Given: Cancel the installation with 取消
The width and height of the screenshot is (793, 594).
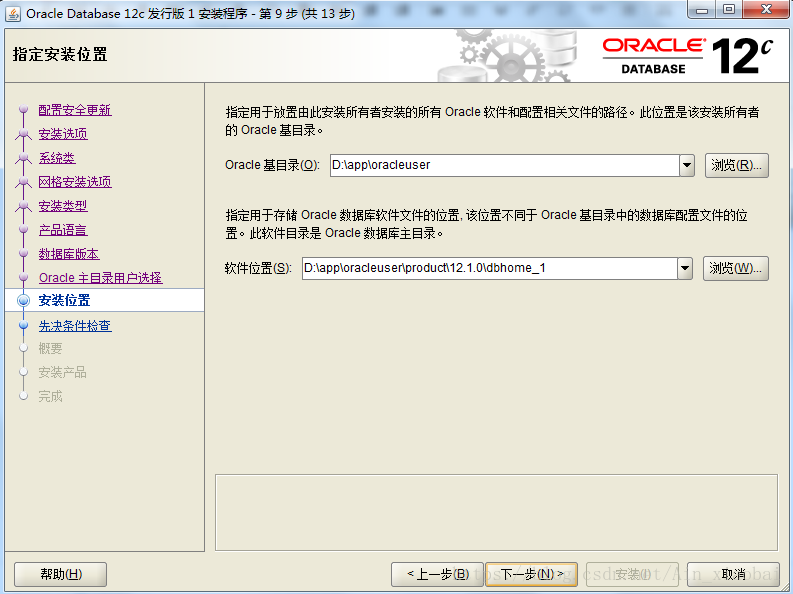Looking at the screenshot, I should point(733,574).
